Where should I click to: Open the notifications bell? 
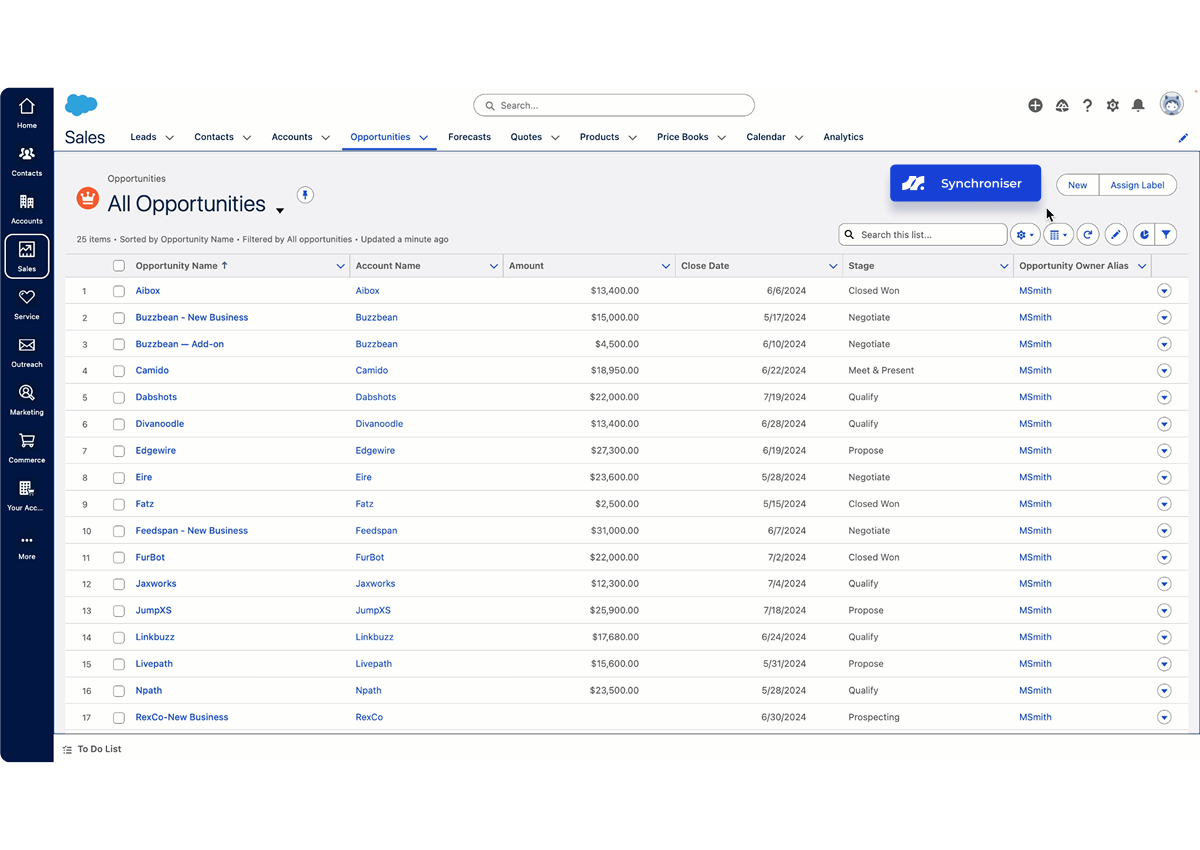pyautogui.click(x=1138, y=105)
